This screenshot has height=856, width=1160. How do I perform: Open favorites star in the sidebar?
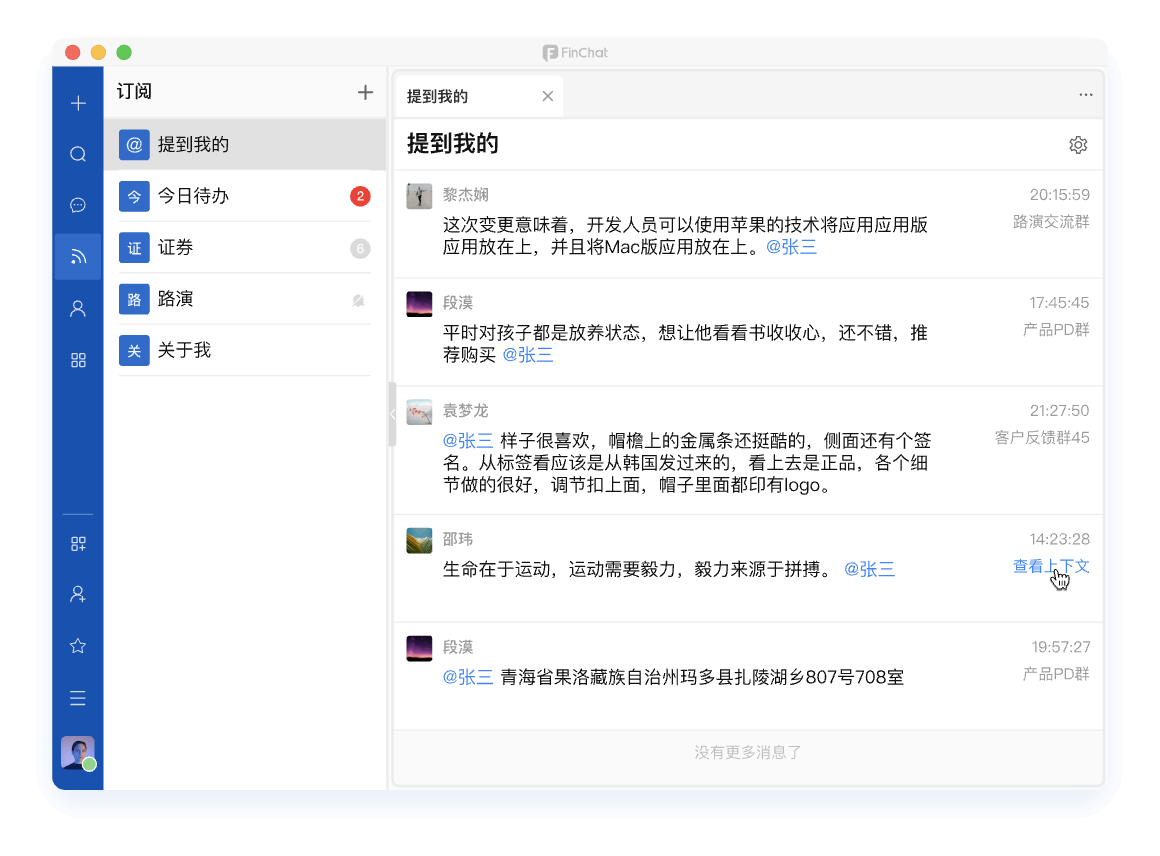click(78, 646)
